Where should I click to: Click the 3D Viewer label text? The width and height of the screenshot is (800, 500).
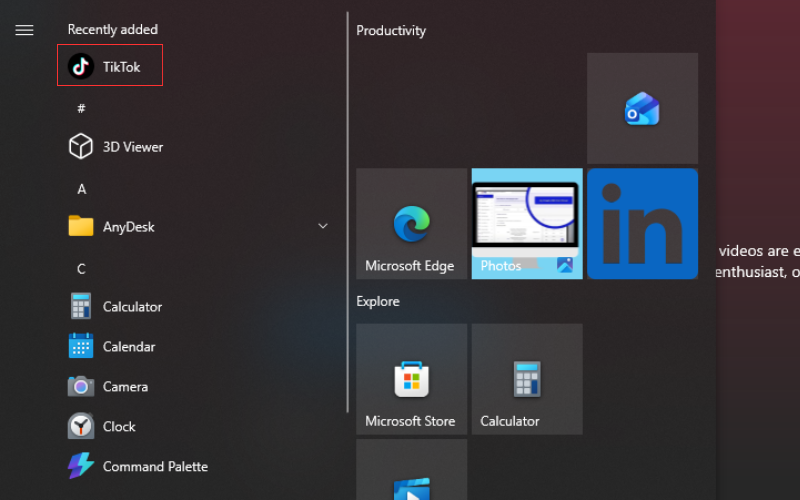click(133, 147)
